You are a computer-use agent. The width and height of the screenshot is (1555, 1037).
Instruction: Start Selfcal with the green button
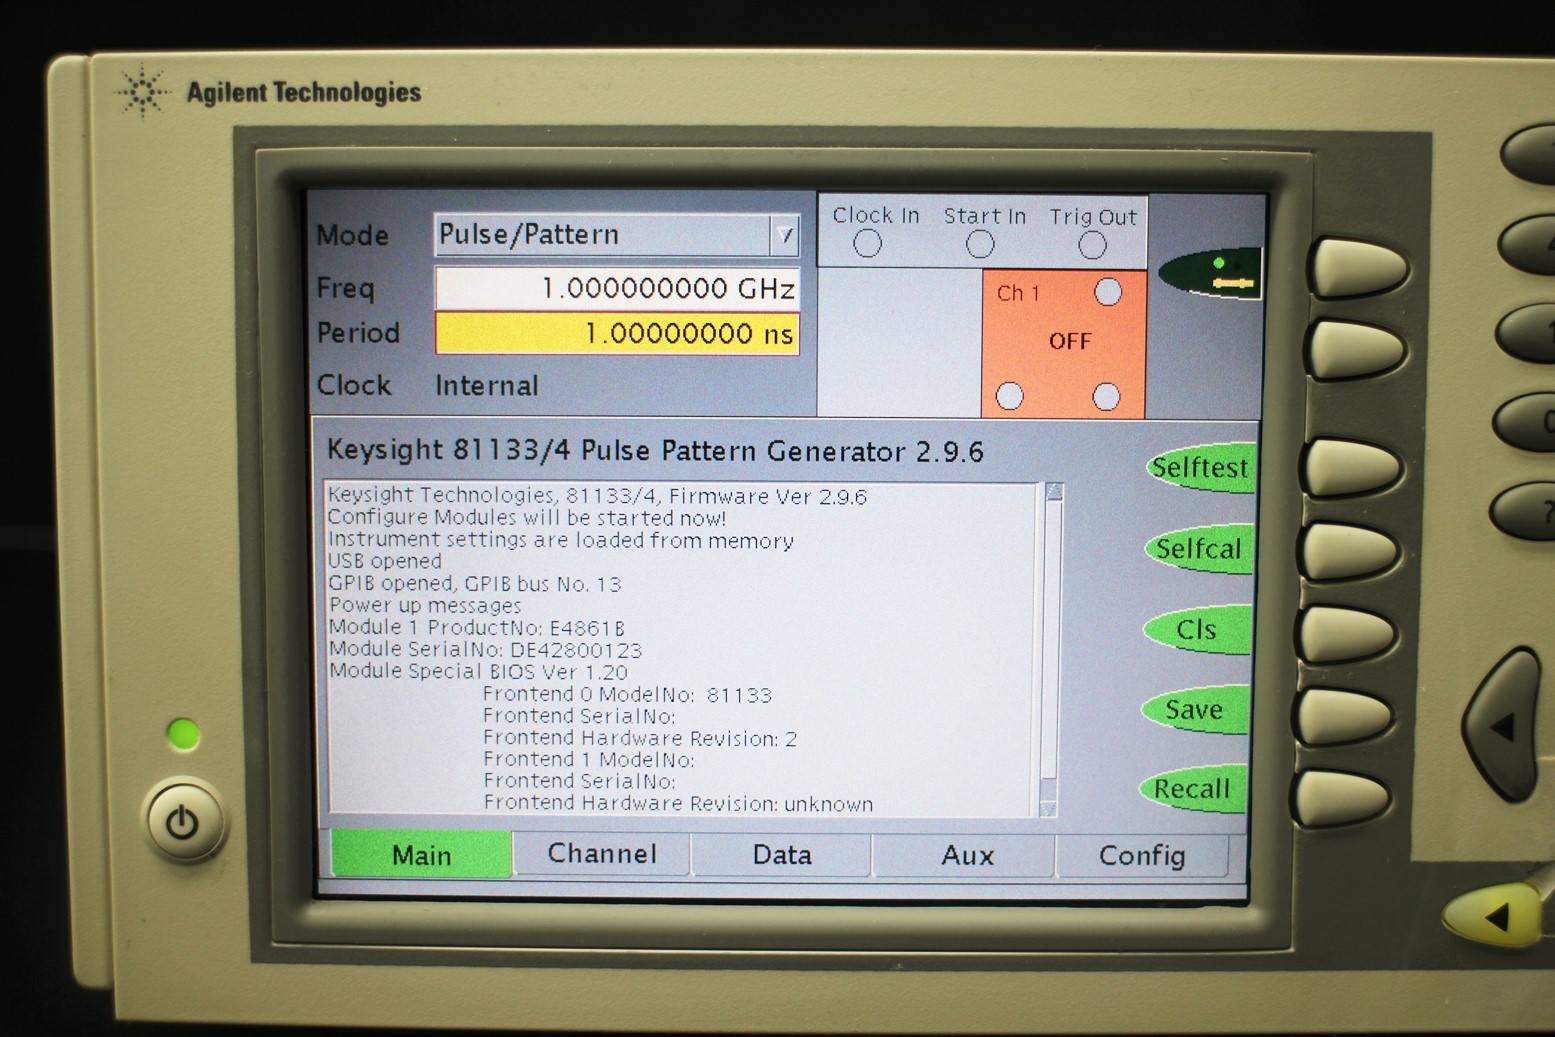(1198, 549)
